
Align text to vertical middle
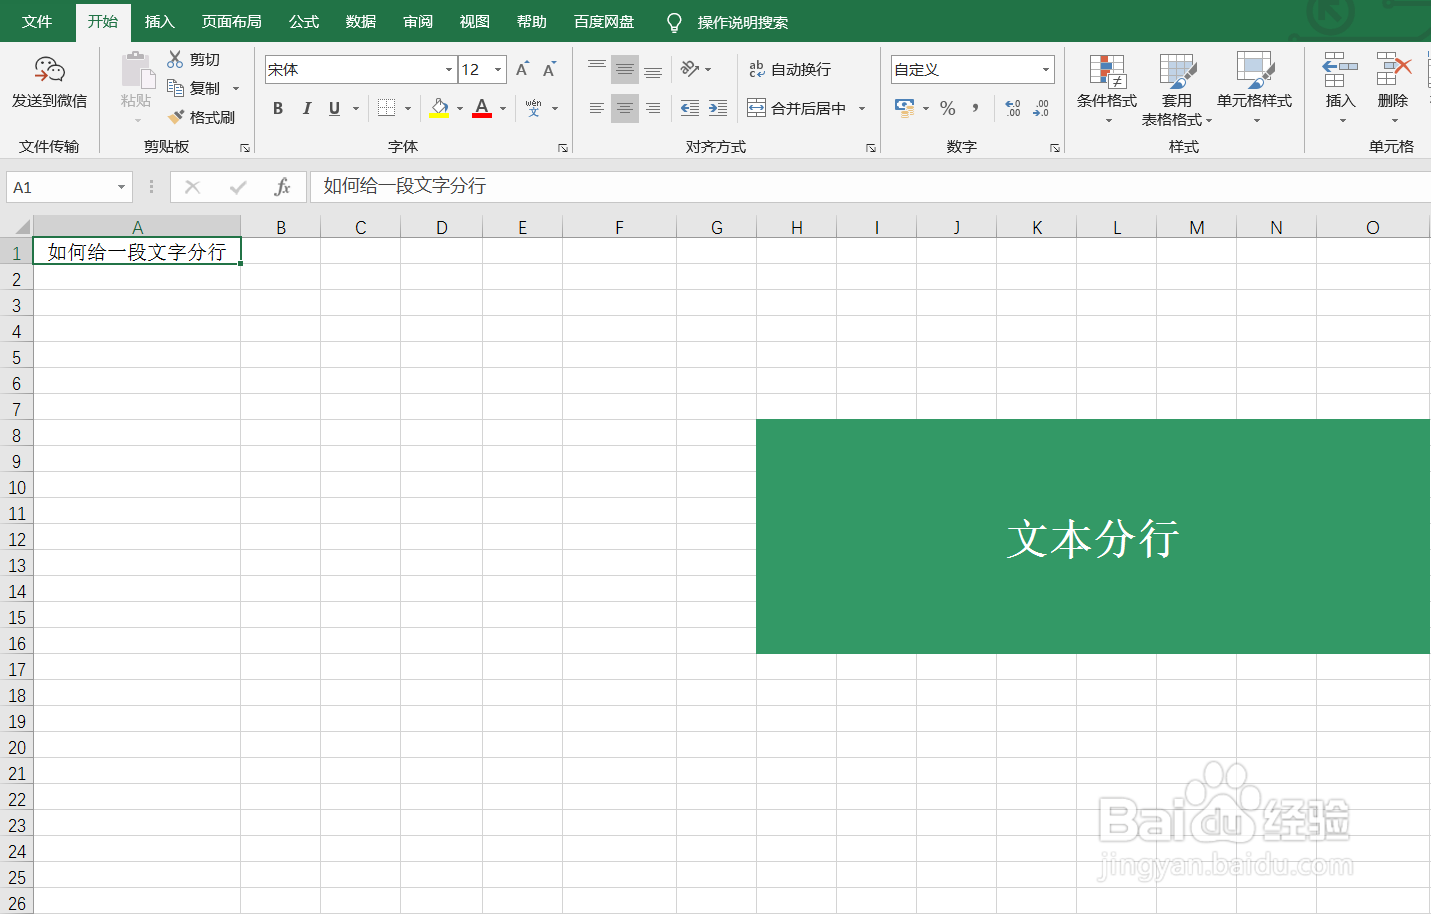click(625, 69)
